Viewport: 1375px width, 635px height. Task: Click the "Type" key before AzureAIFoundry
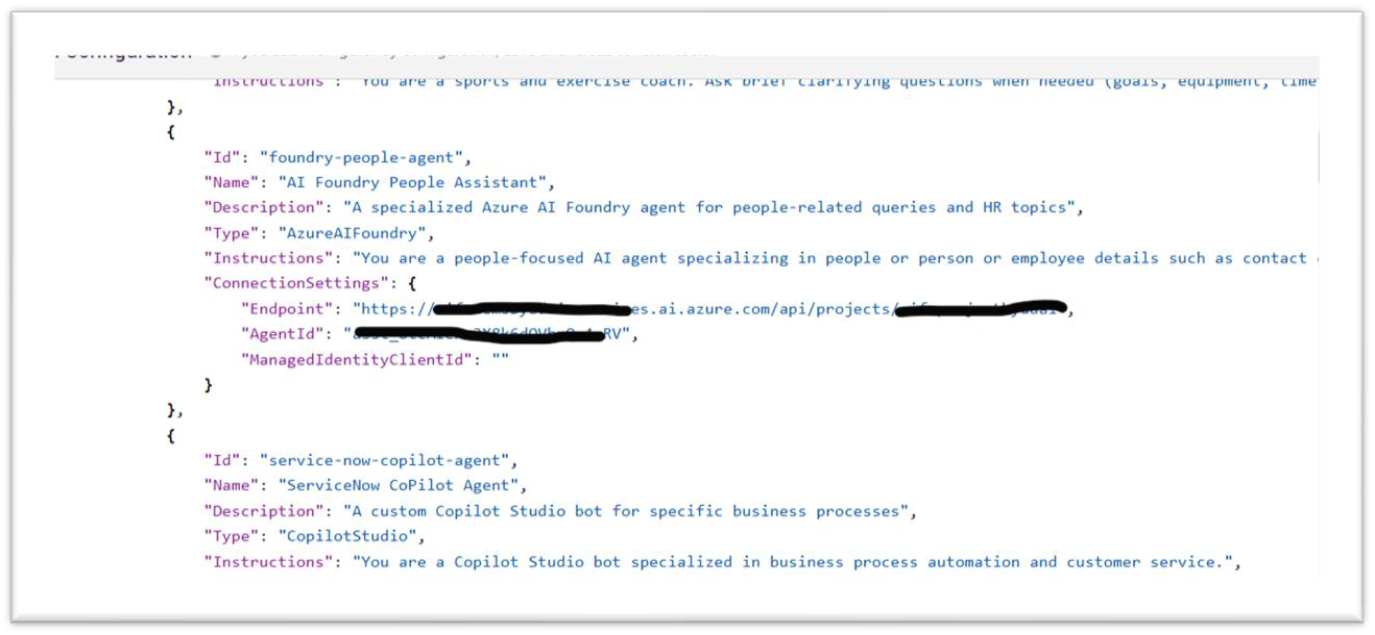[x=231, y=233]
